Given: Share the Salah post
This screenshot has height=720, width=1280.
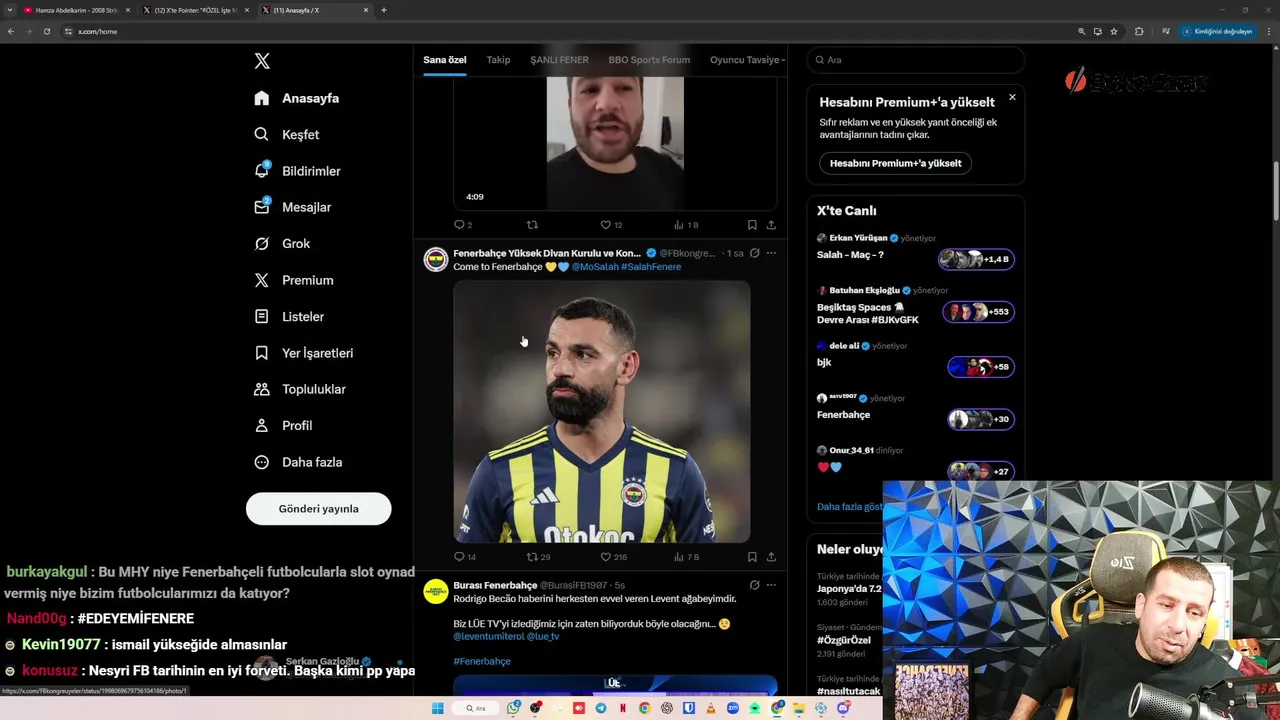Looking at the screenshot, I should tap(771, 557).
